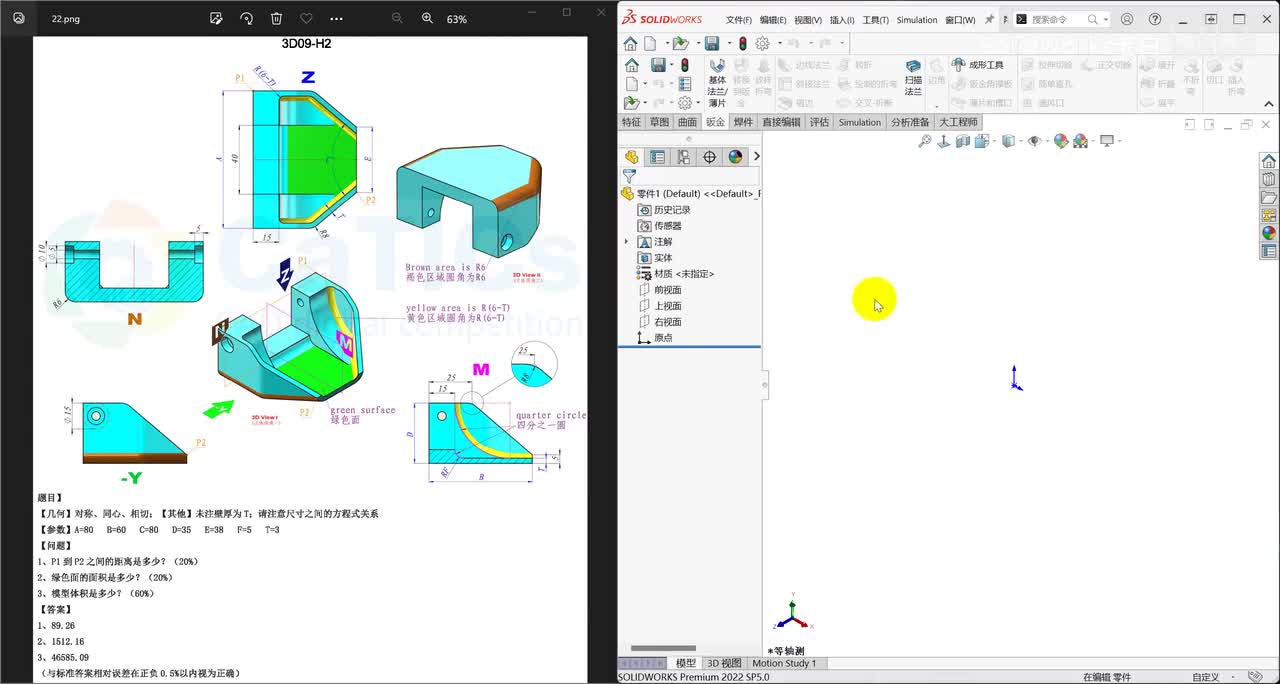Viewport: 1280px width, 684px height.
Task: Favorite the image with the heart icon
Action: 306,19
